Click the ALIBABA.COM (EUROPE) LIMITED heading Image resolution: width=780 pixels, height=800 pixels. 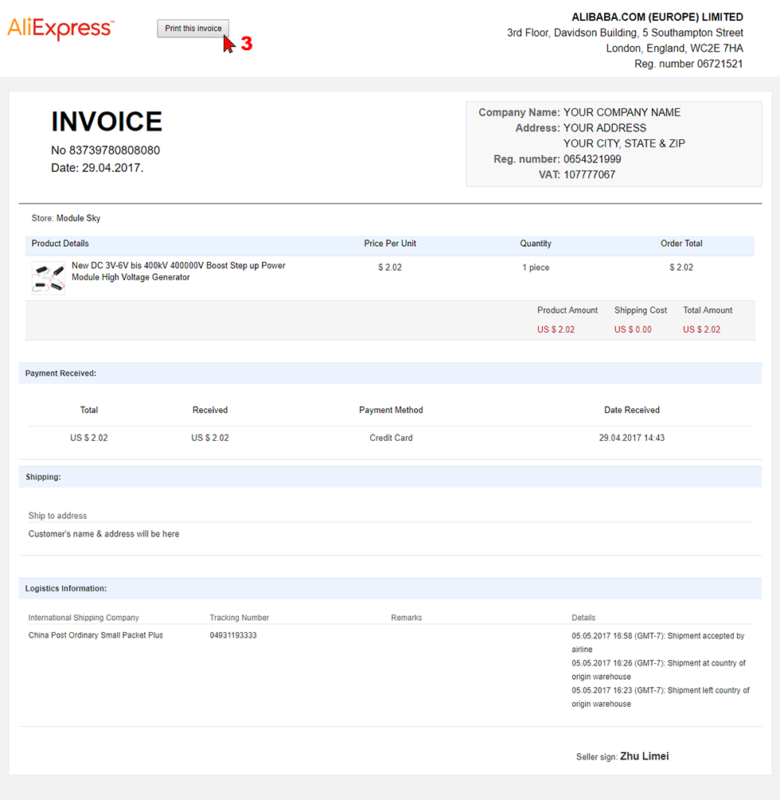657,17
